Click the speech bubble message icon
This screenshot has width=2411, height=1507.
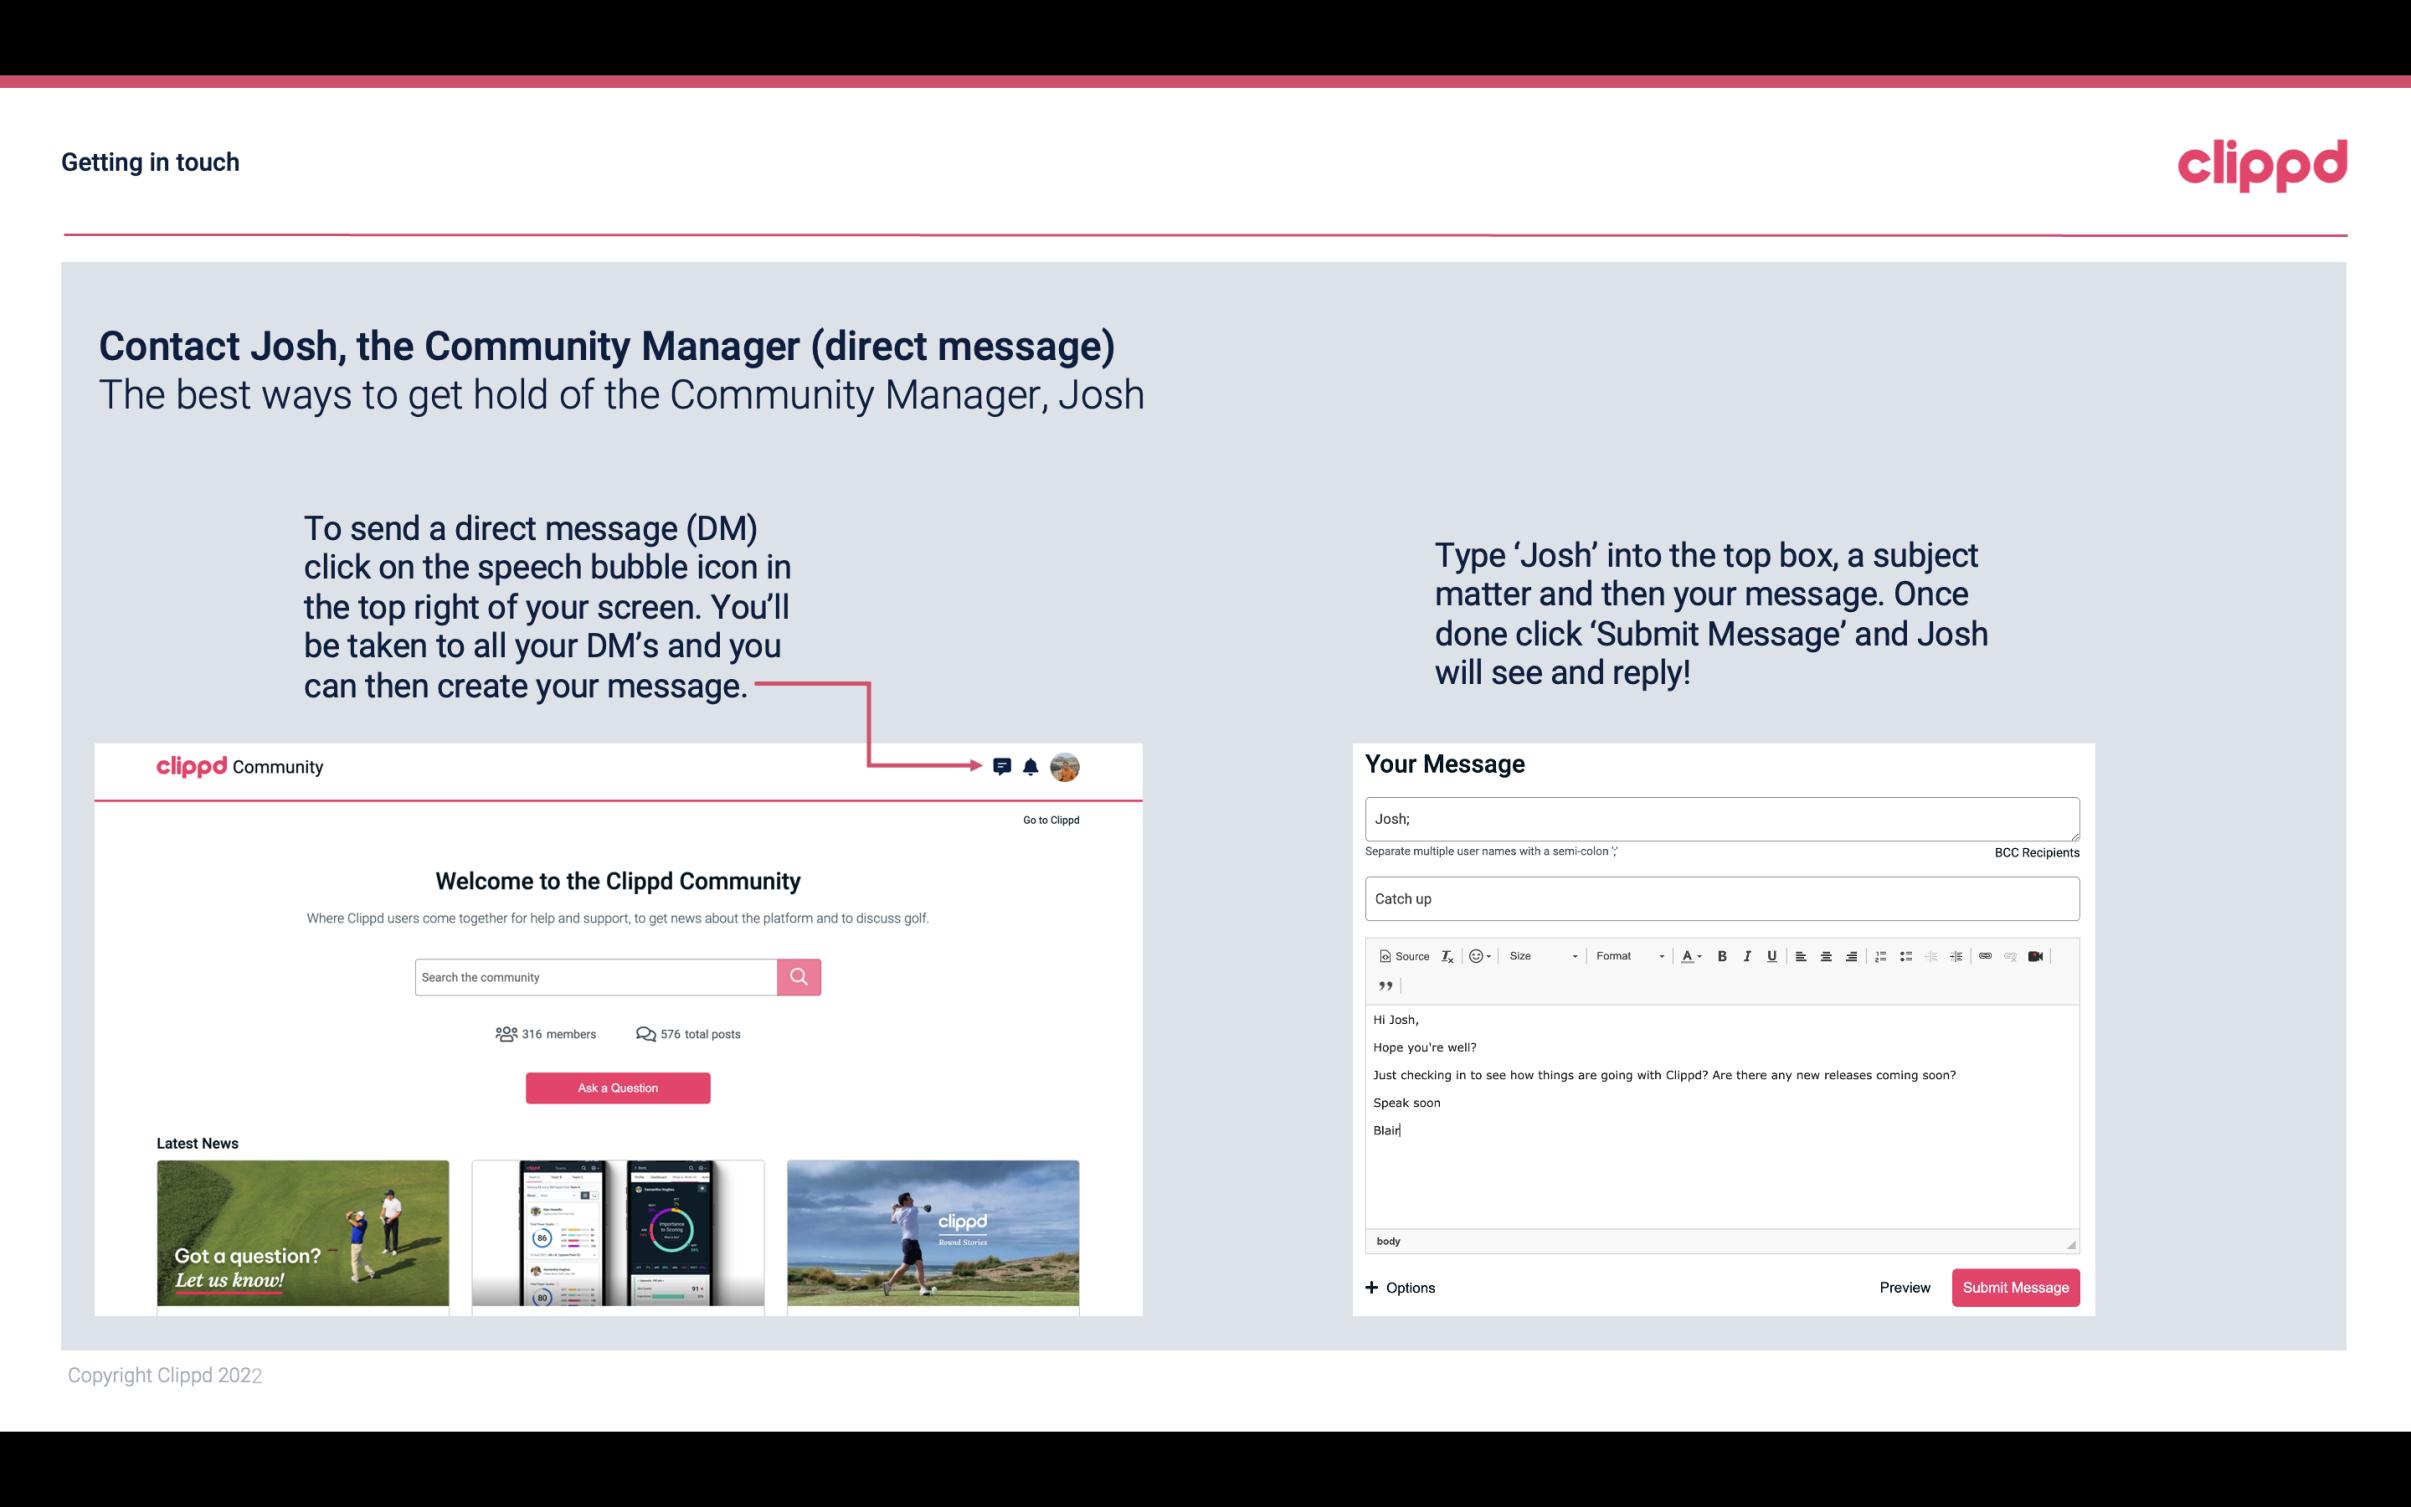[x=1003, y=766]
